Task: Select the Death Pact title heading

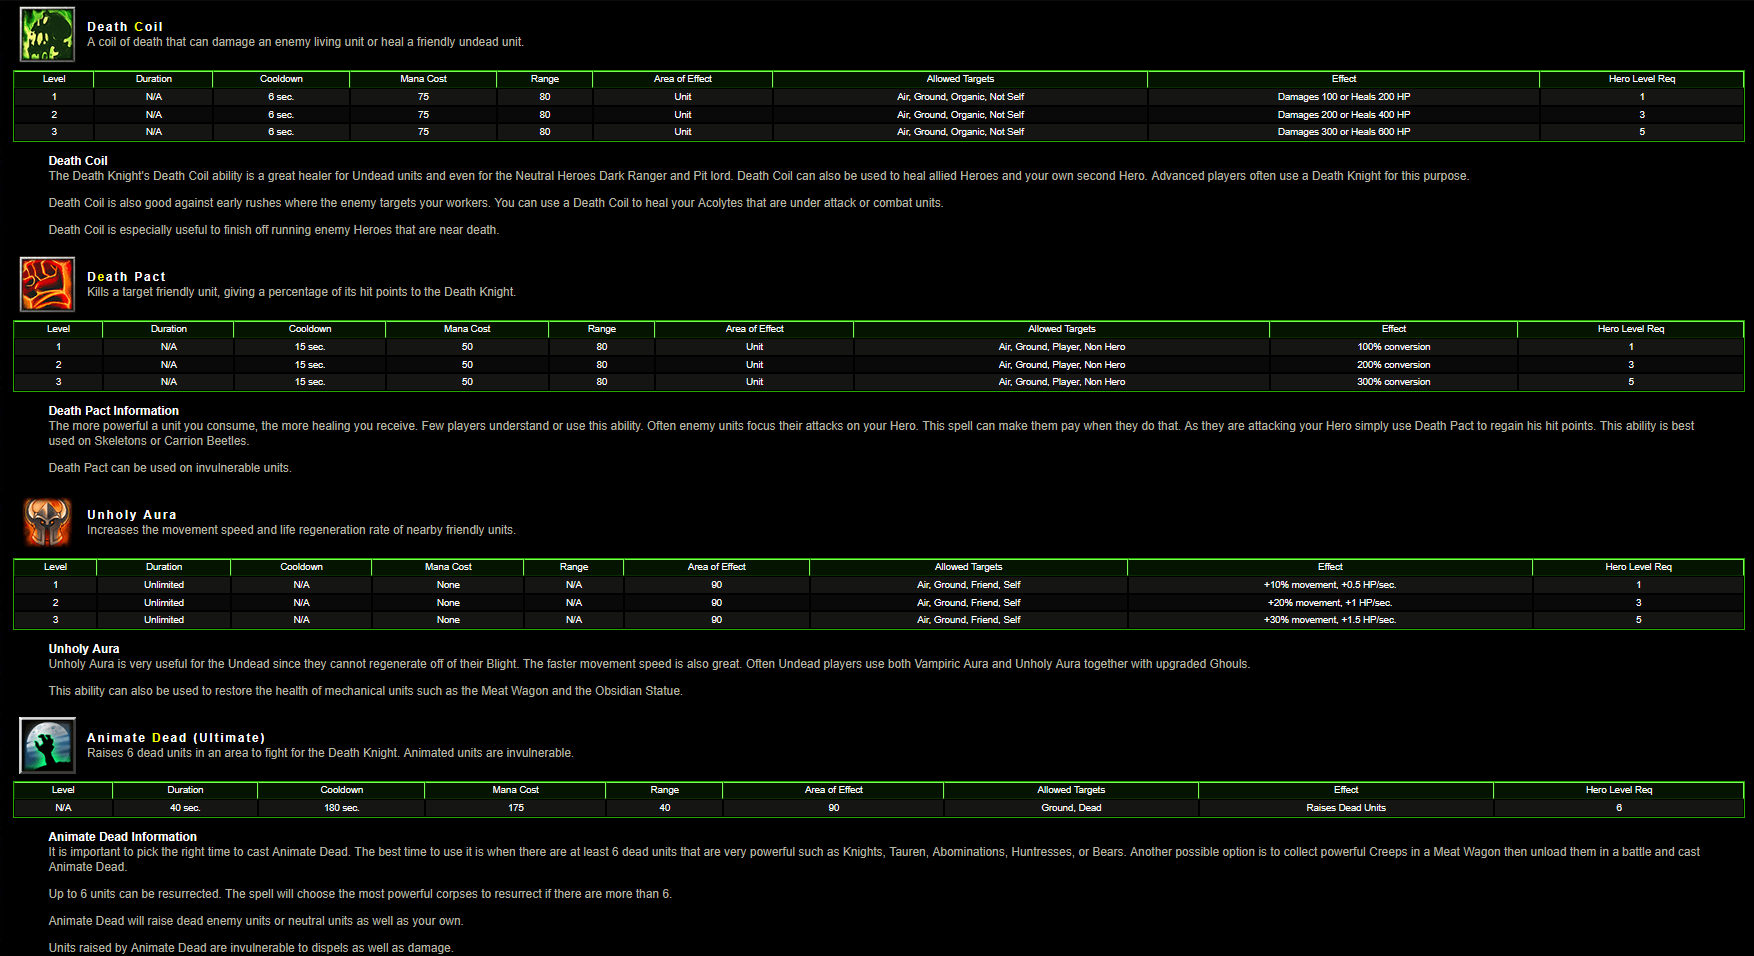Action: [126, 277]
